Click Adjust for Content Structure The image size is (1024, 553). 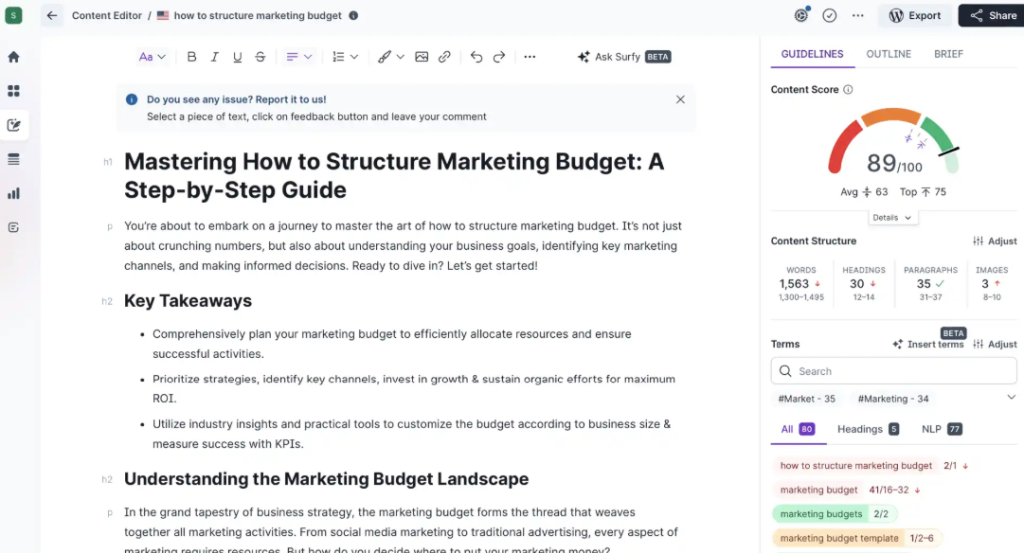(x=995, y=241)
